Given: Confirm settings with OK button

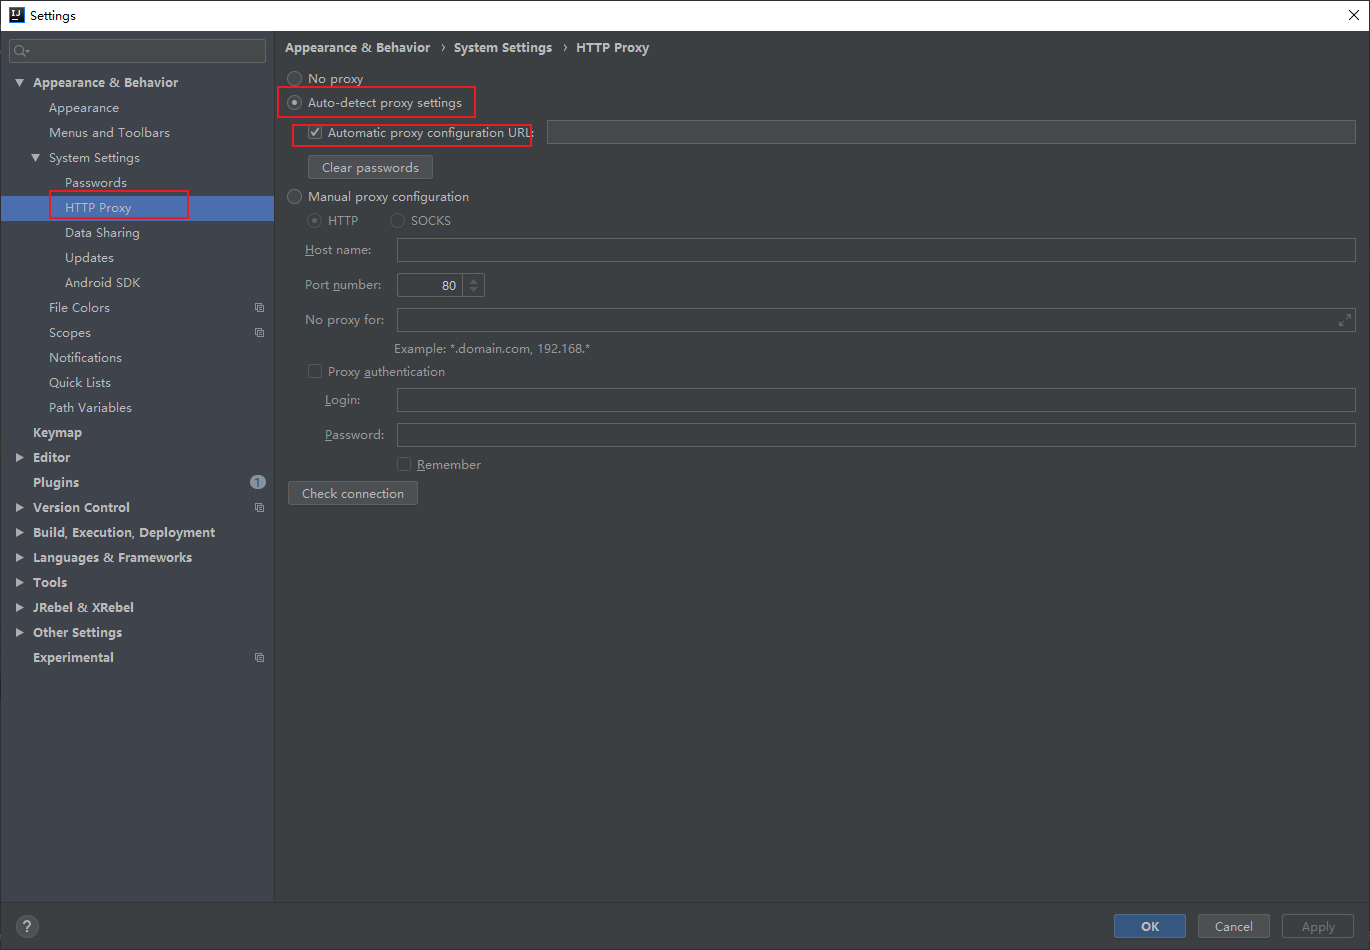Looking at the screenshot, I should [x=1150, y=926].
